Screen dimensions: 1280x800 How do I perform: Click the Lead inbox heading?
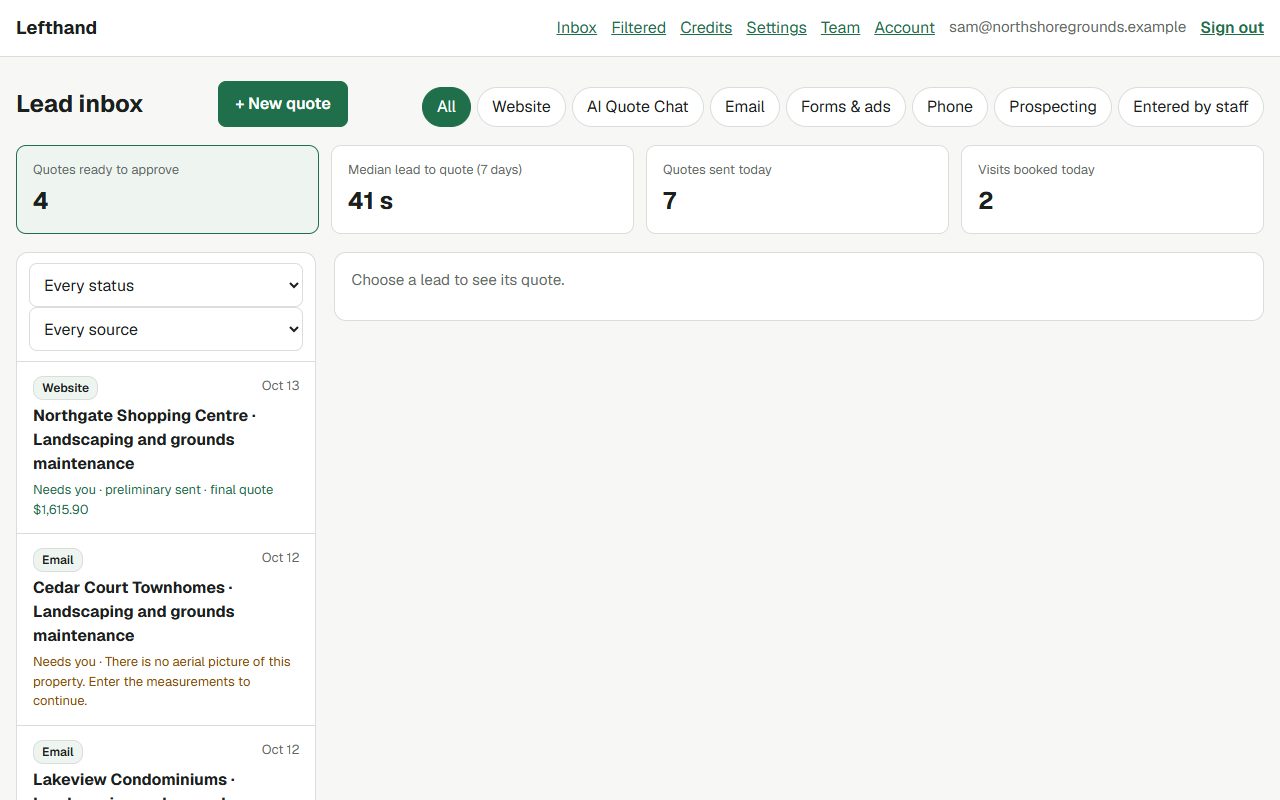tap(80, 104)
